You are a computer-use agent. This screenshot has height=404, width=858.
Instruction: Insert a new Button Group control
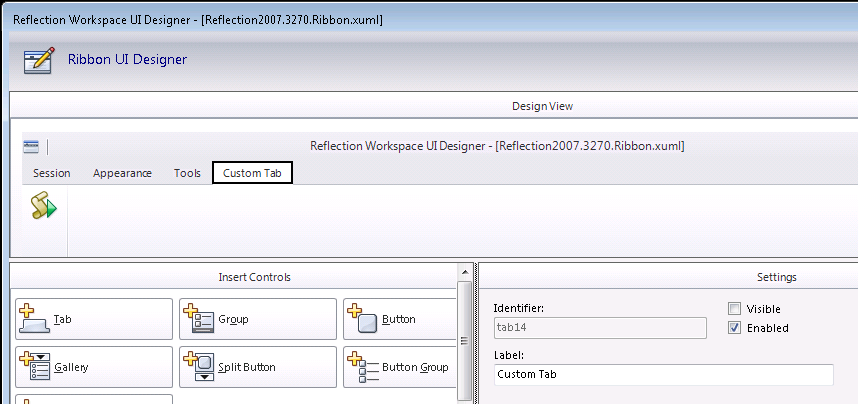point(394,367)
